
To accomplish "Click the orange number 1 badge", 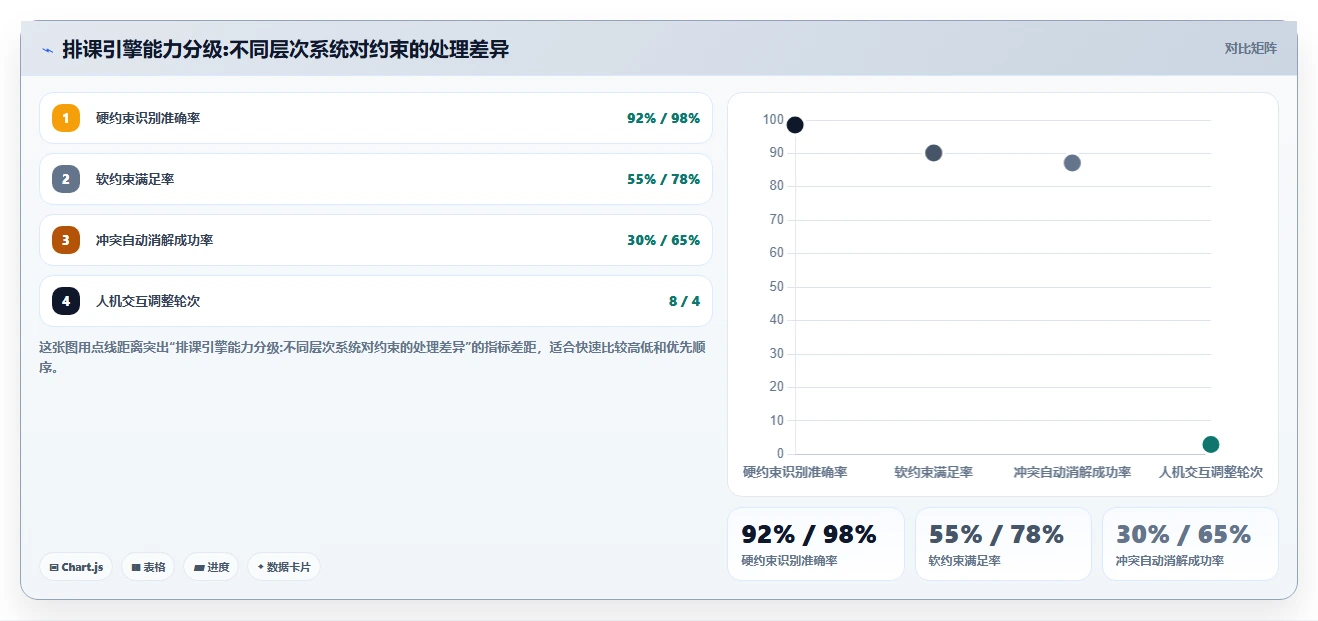I will [66, 118].
